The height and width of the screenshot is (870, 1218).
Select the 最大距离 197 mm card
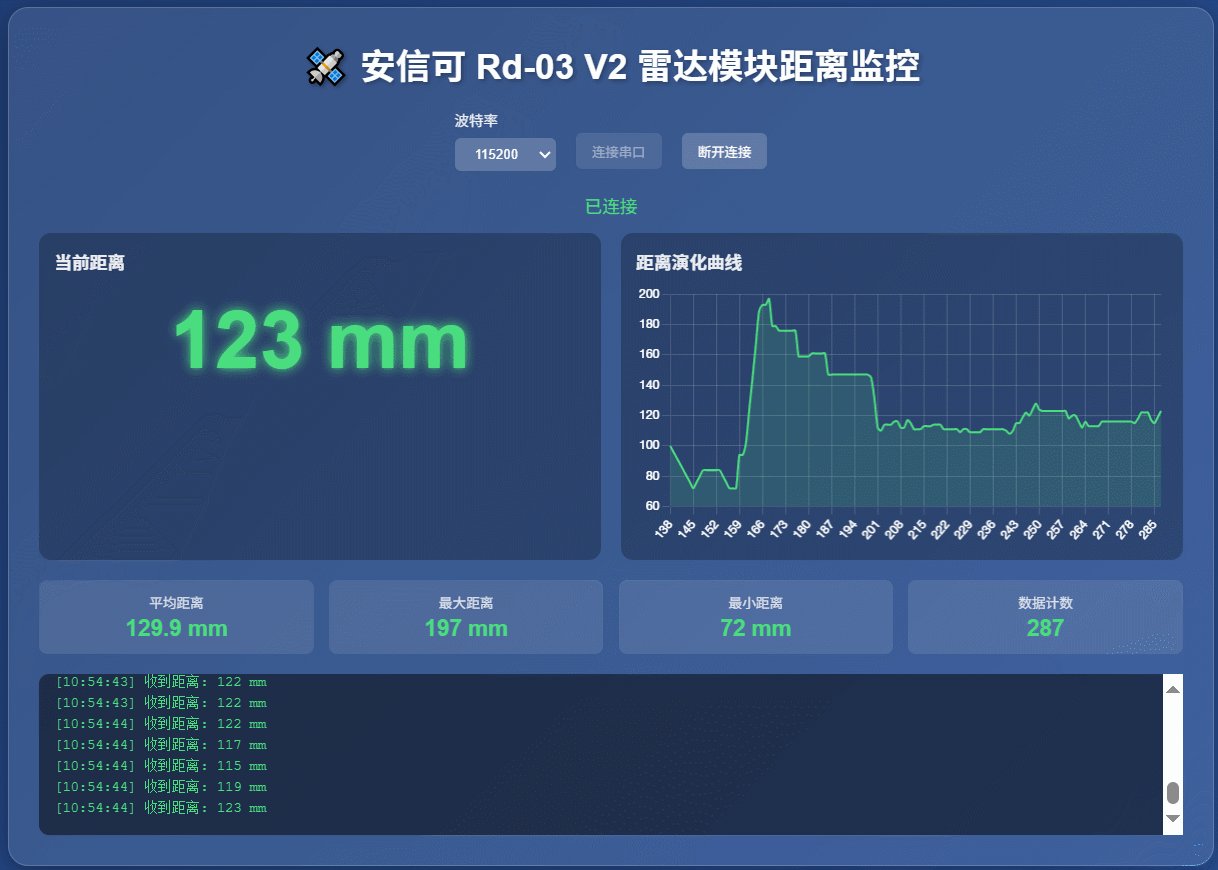(x=465, y=617)
